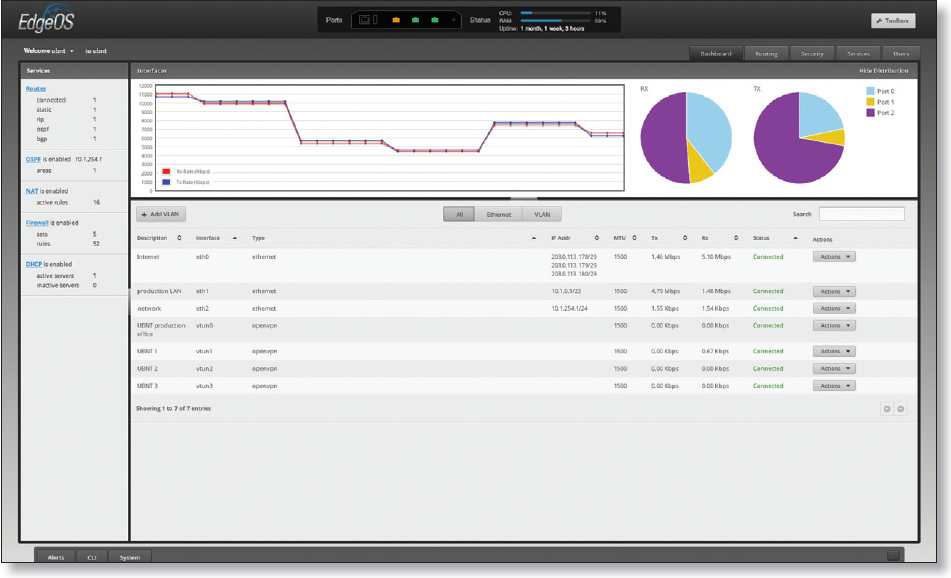Focus the Search input field

point(861,213)
